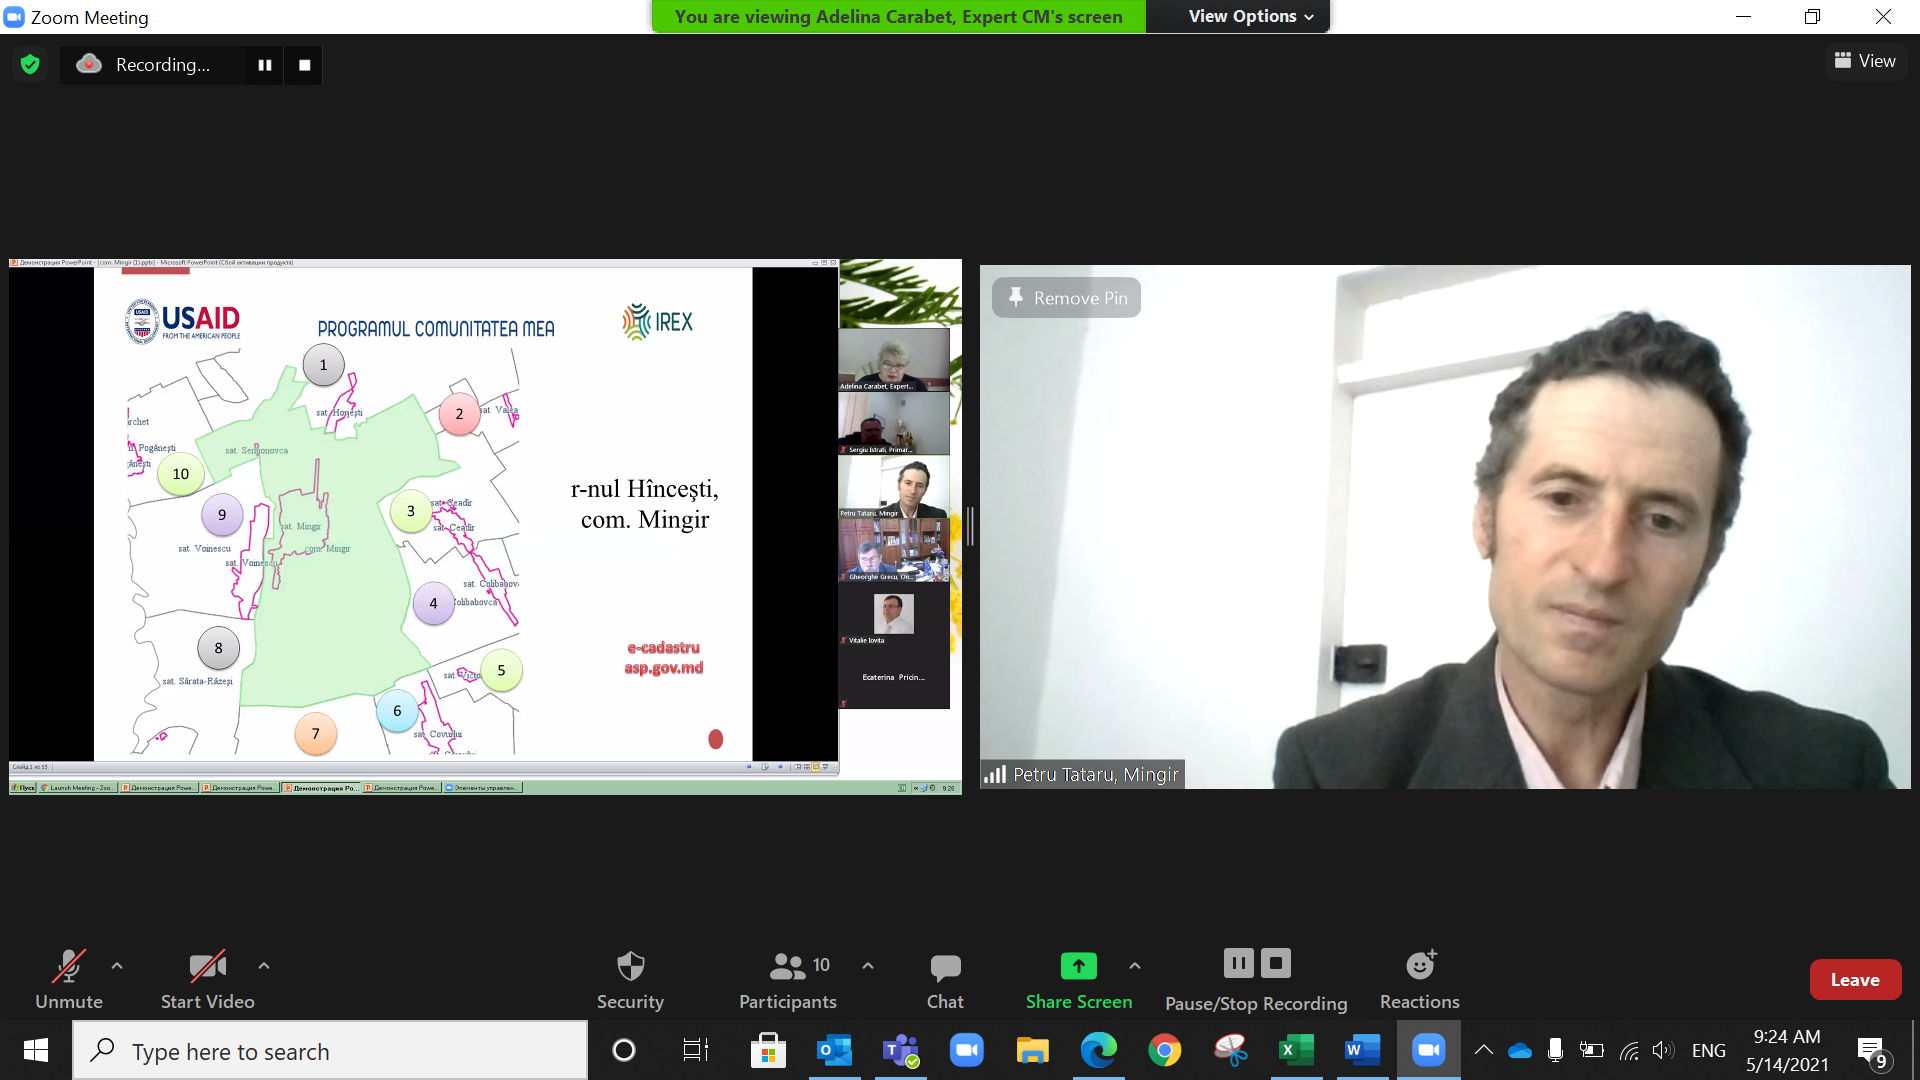The width and height of the screenshot is (1920, 1080).
Task: Click the green Share Screen icon
Action: [1078, 966]
